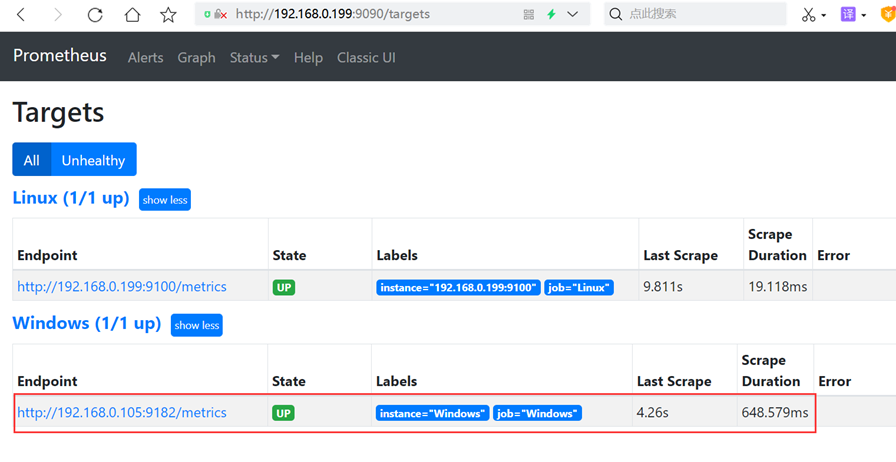
Task: Click the 648.579ms scrape duration value
Action: (775, 412)
